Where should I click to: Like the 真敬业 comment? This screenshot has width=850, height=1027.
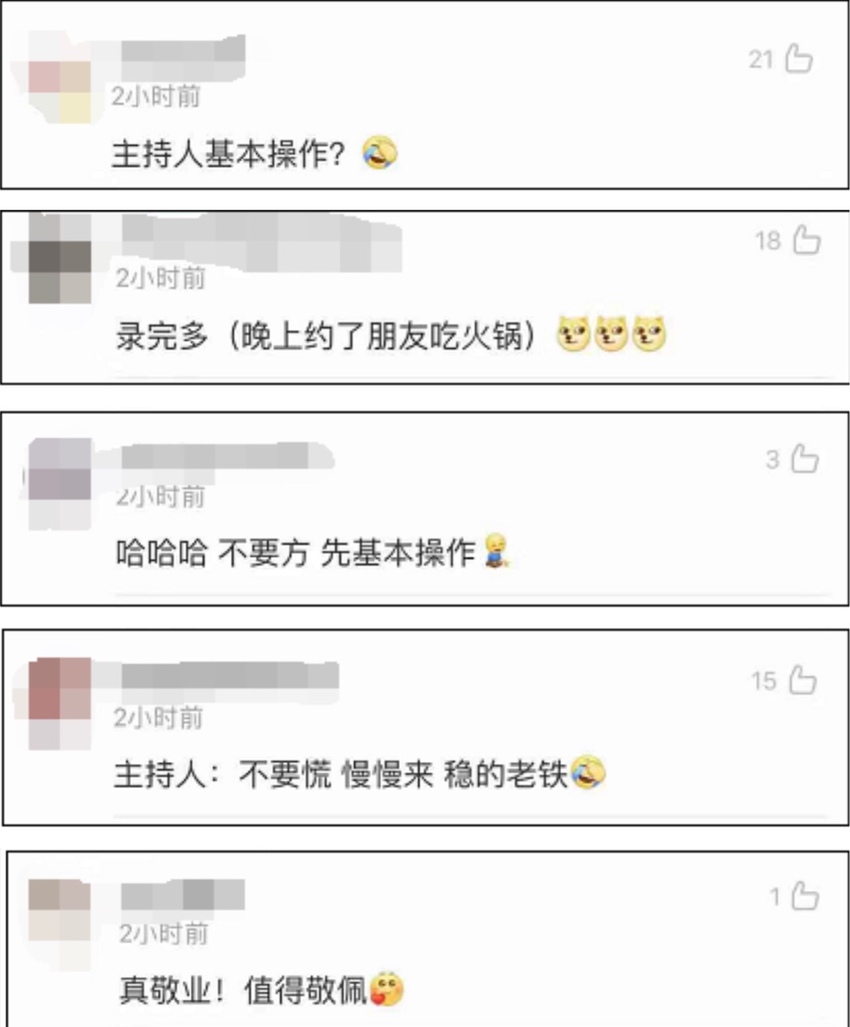805,896
